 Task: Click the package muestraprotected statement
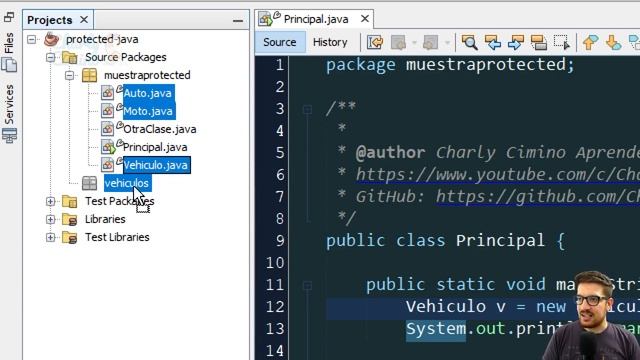tap(450, 64)
